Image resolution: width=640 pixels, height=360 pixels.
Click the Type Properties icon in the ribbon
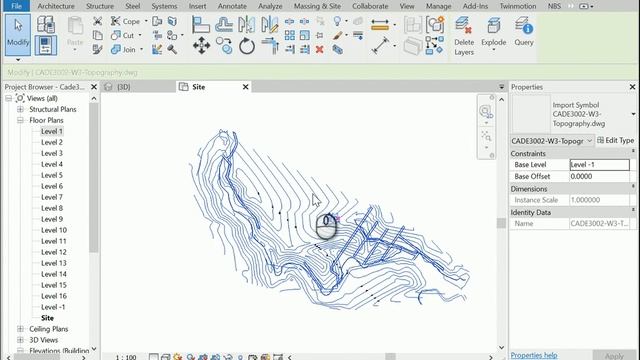tap(46, 24)
